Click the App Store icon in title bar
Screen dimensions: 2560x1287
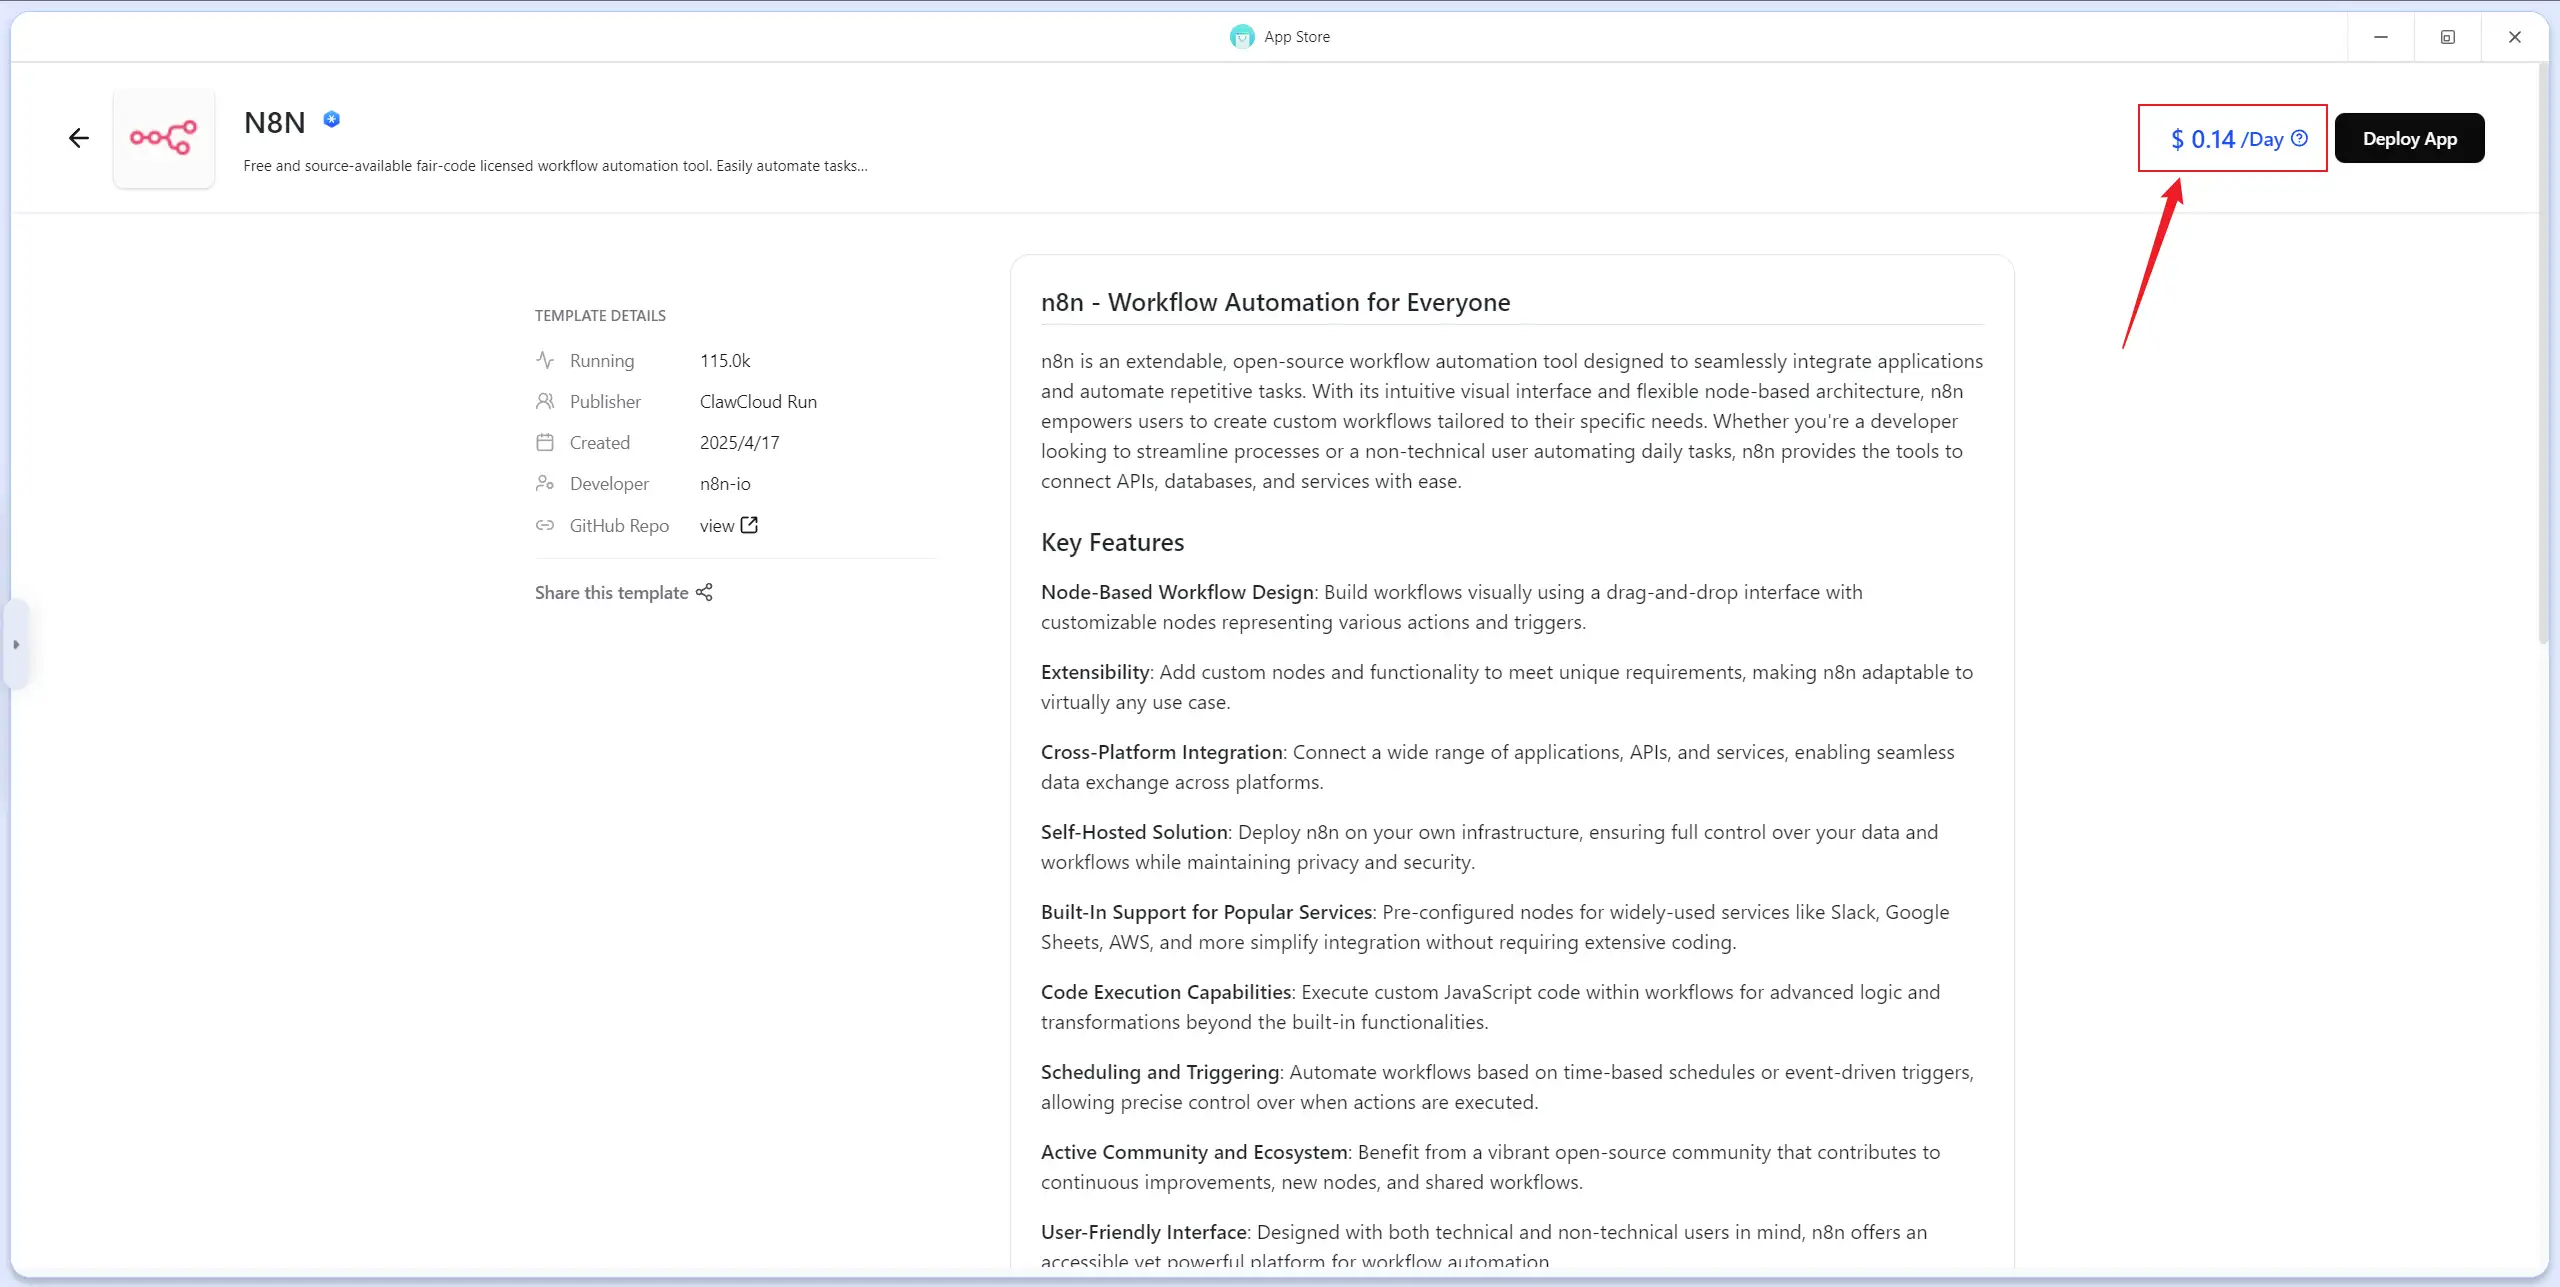[x=1242, y=37]
